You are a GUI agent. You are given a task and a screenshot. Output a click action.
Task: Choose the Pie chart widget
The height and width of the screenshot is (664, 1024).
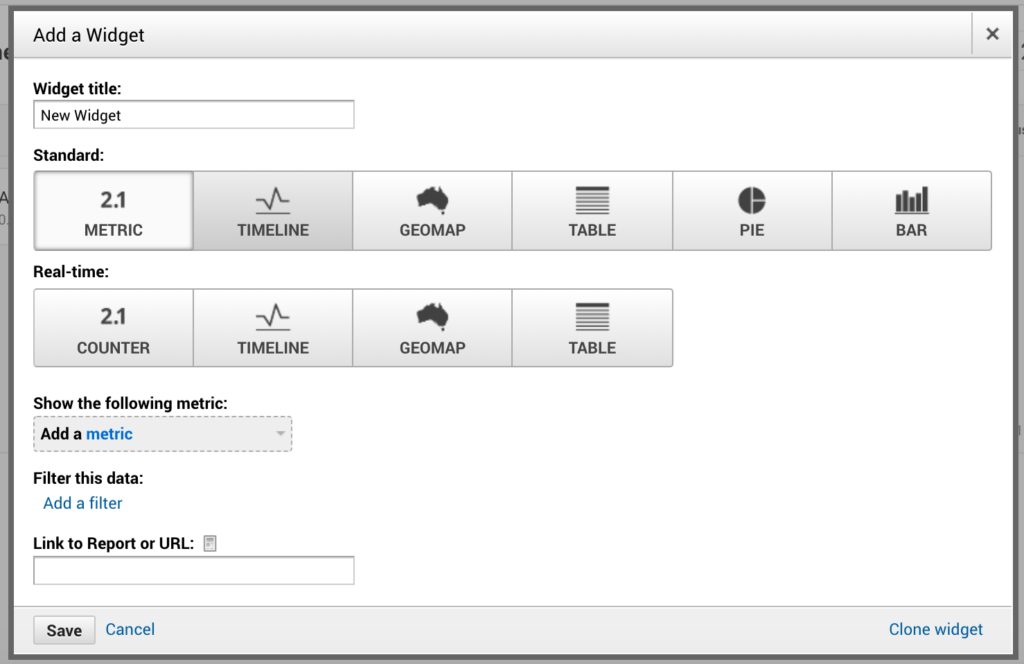pos(752,211)
